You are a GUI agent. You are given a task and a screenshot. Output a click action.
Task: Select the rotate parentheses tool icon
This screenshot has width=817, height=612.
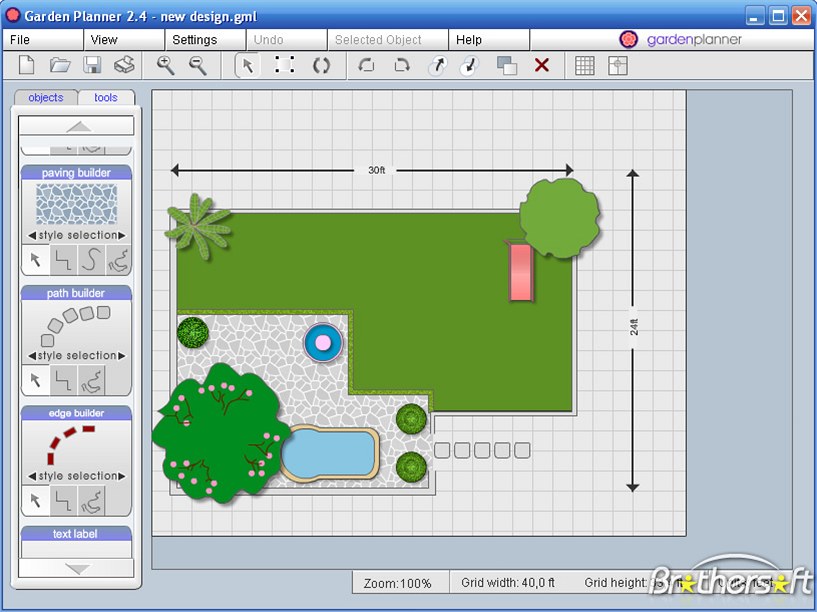tap(321, 66)
